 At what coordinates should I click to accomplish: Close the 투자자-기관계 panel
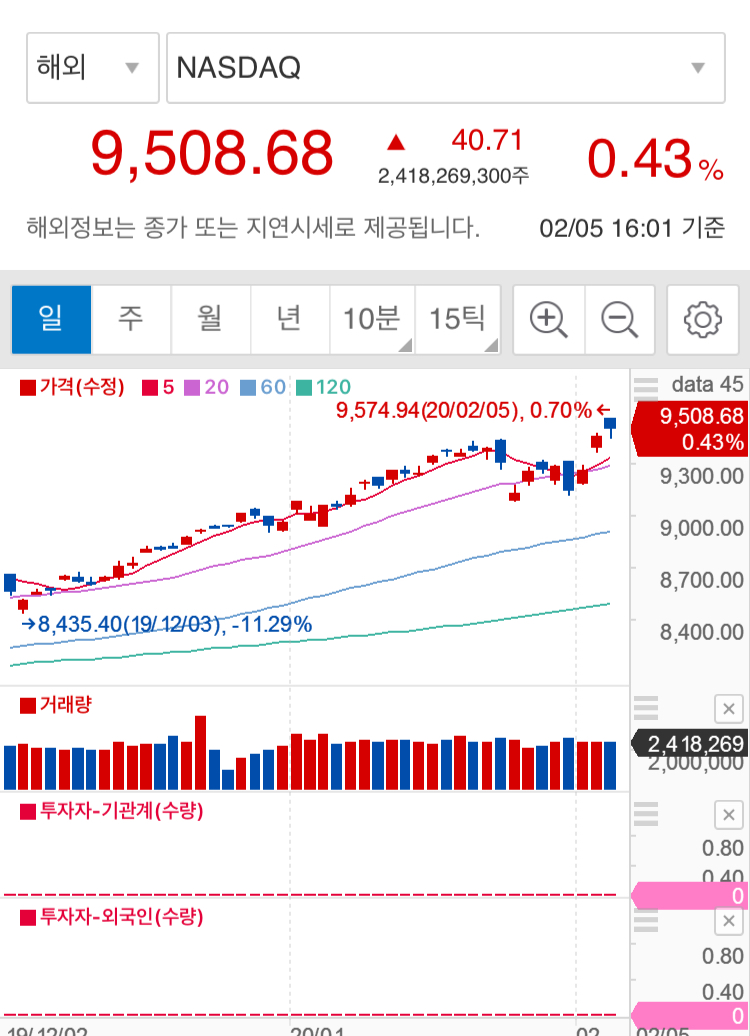pos(729,815)
